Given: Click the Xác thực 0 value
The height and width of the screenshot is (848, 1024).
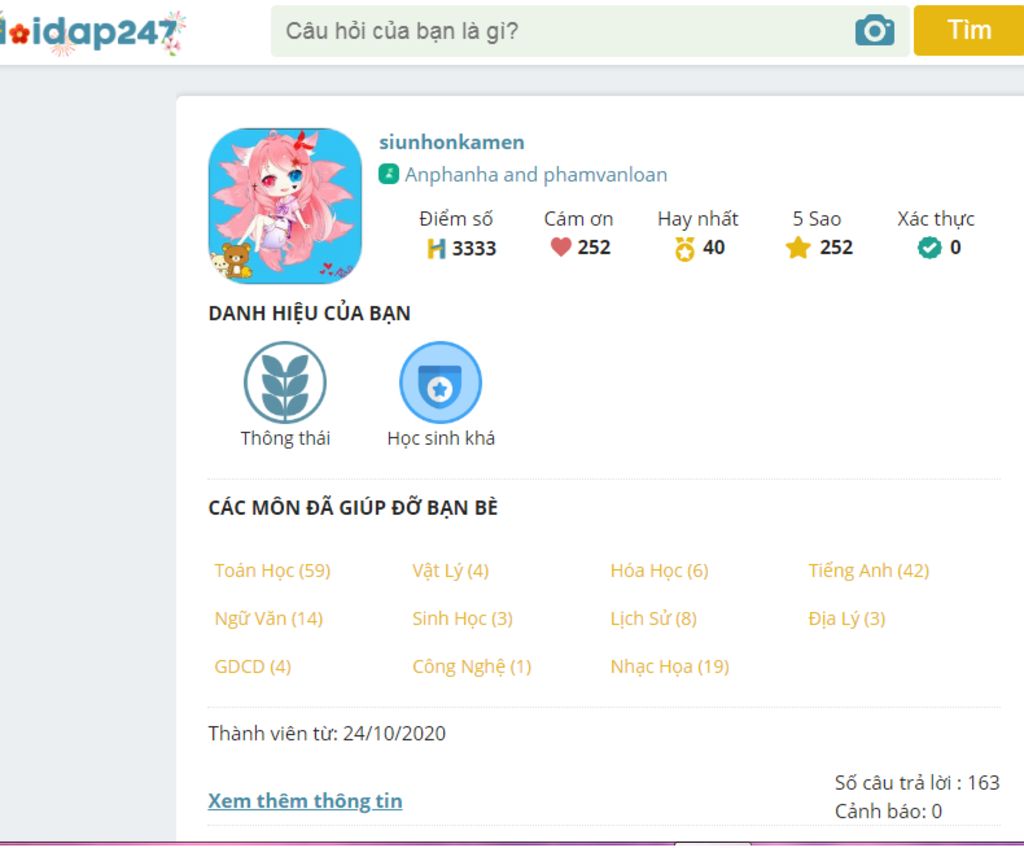Looking at the screenshot, I should coord(955,247).
